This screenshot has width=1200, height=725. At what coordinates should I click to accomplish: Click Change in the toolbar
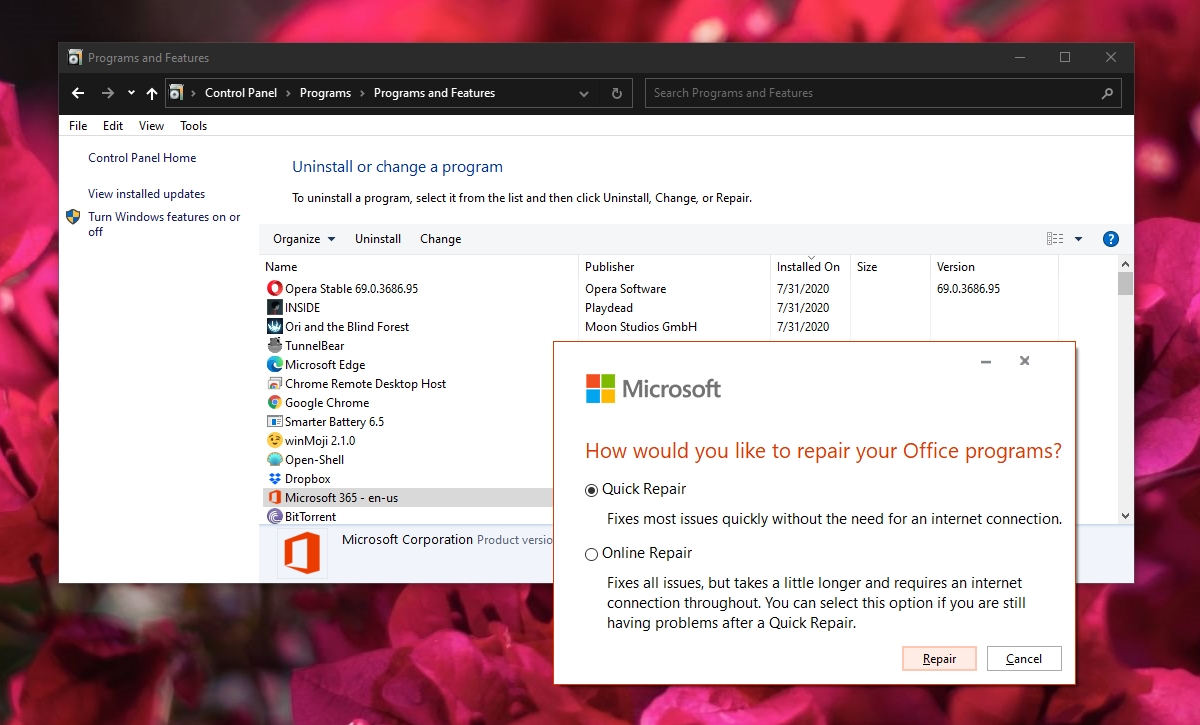[x=441, y=239]
